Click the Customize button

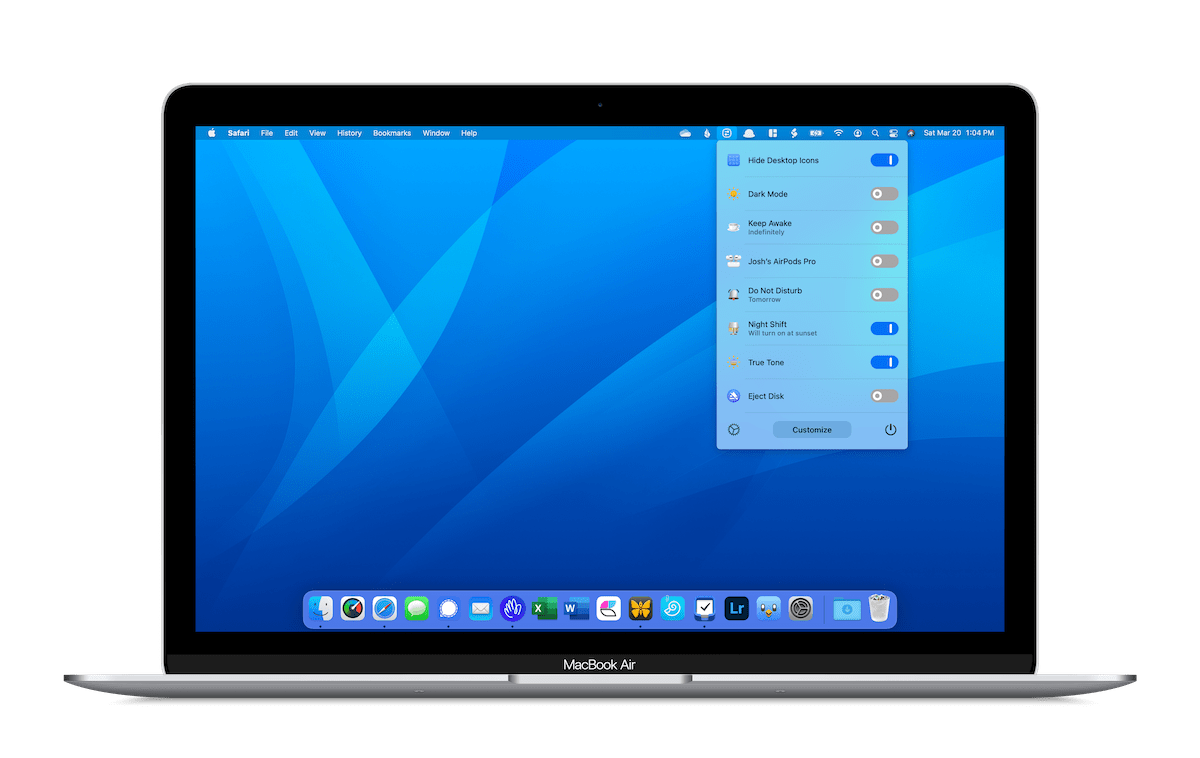click(812, 430)
